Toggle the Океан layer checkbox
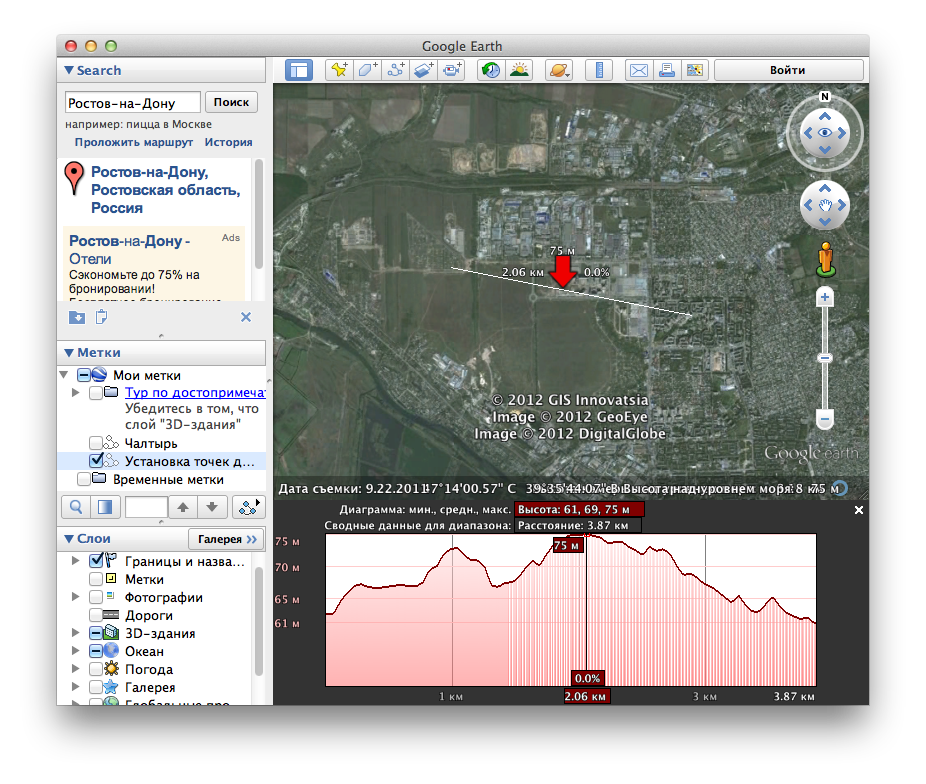Screen dimensions: 926x784 click(x=96, y=651)
